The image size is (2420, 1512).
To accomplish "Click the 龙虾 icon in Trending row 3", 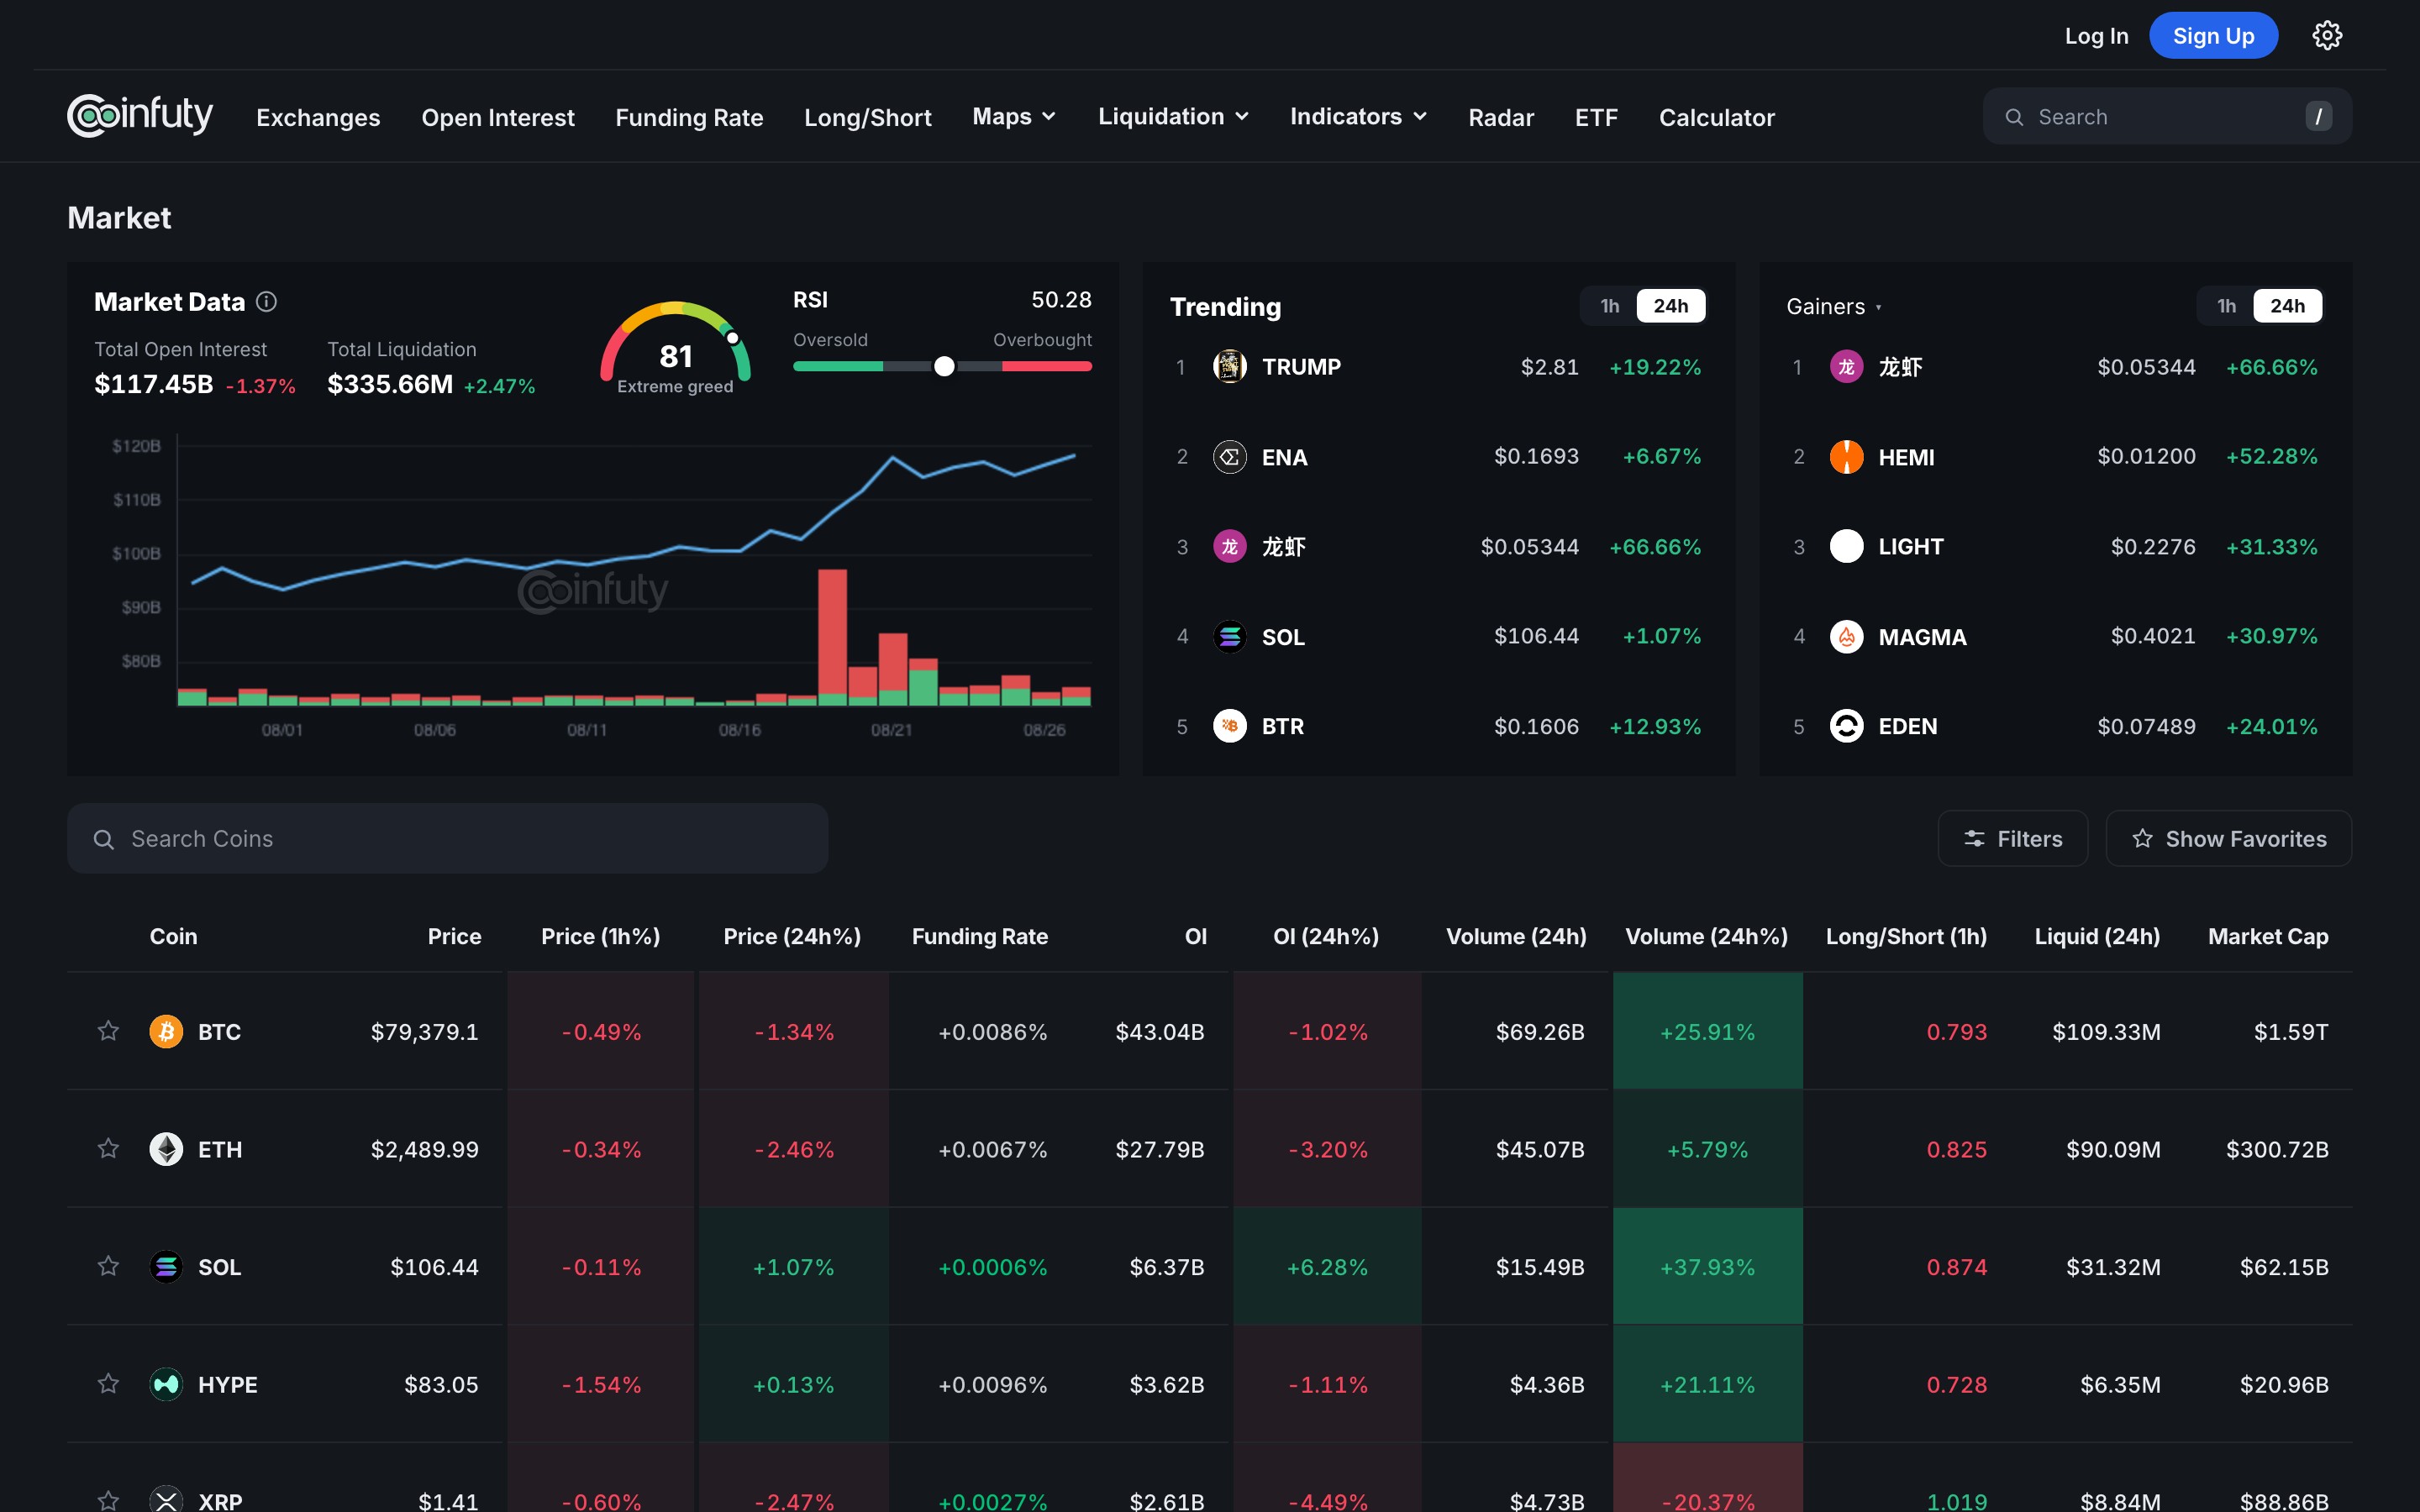I will (1230, 546).
